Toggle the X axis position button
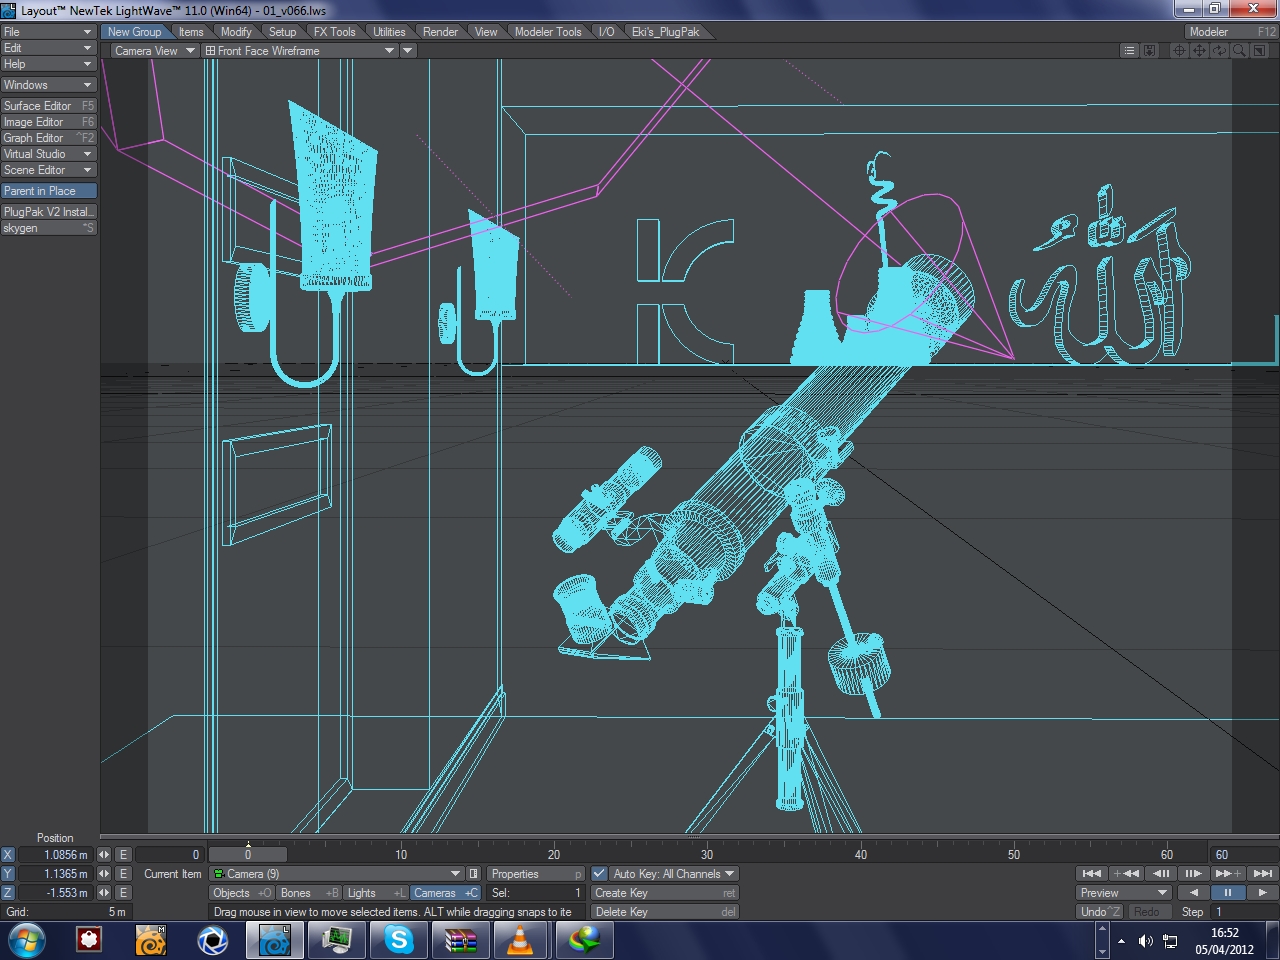This screenshot has height=960, width=1280. 8,855
